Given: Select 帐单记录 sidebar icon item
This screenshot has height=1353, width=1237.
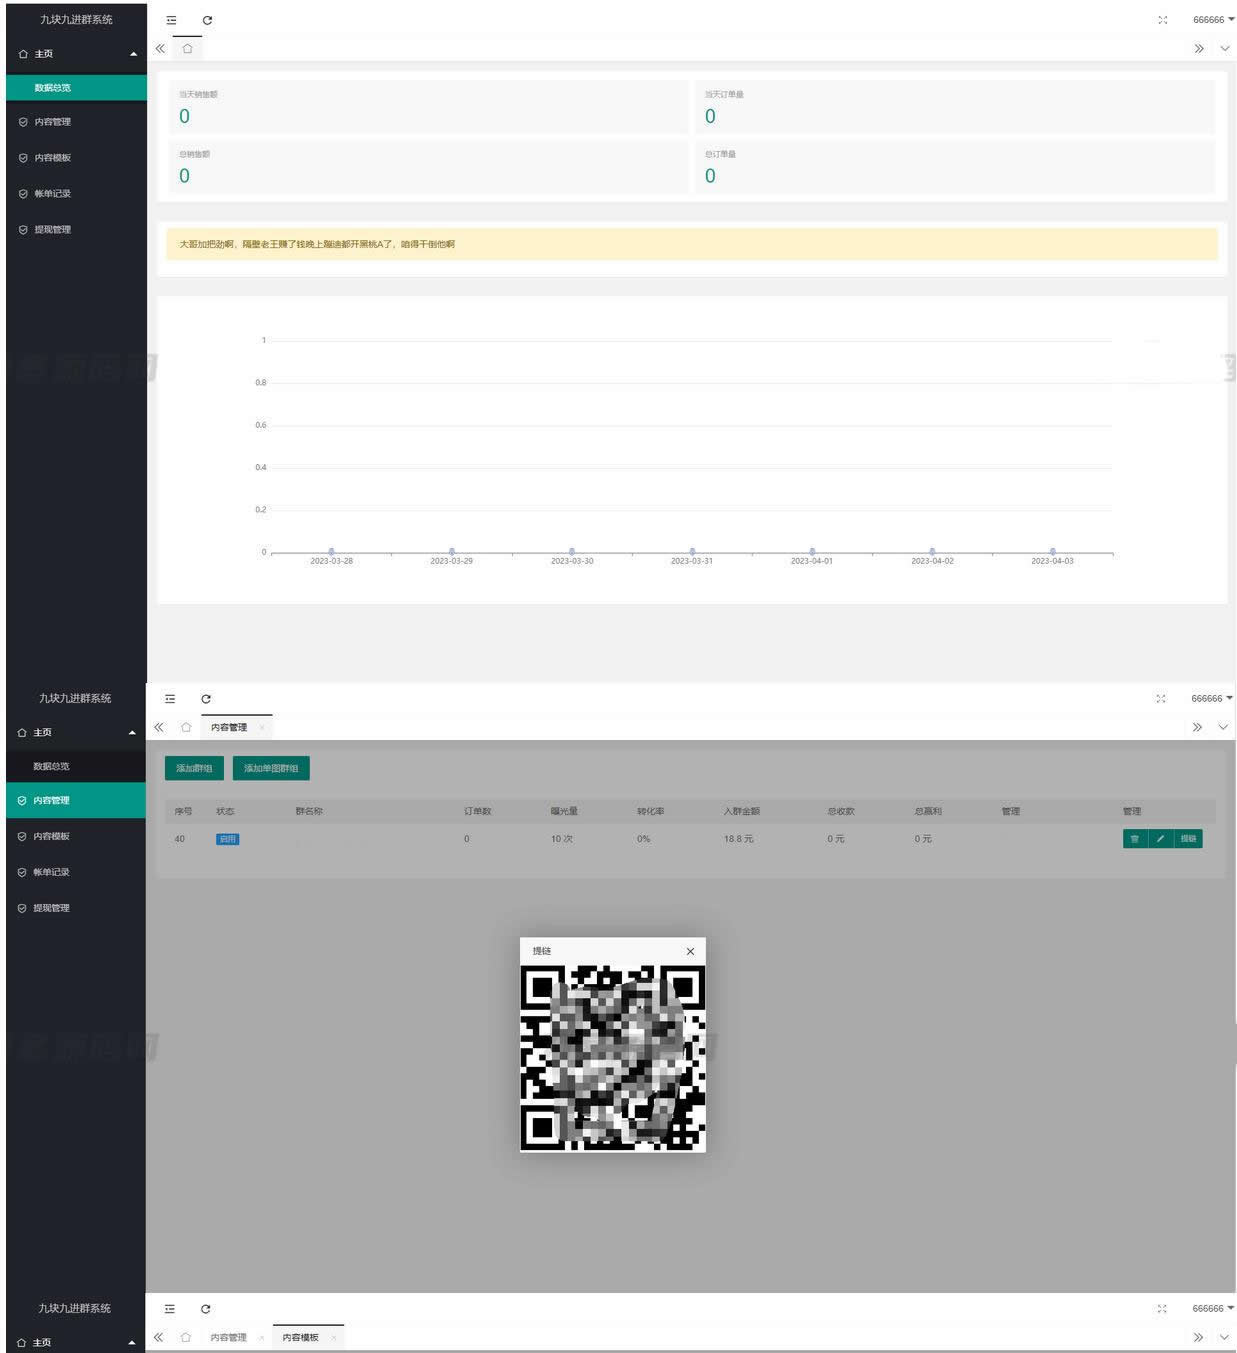Looking at the screenshot, I should point(45,193).
